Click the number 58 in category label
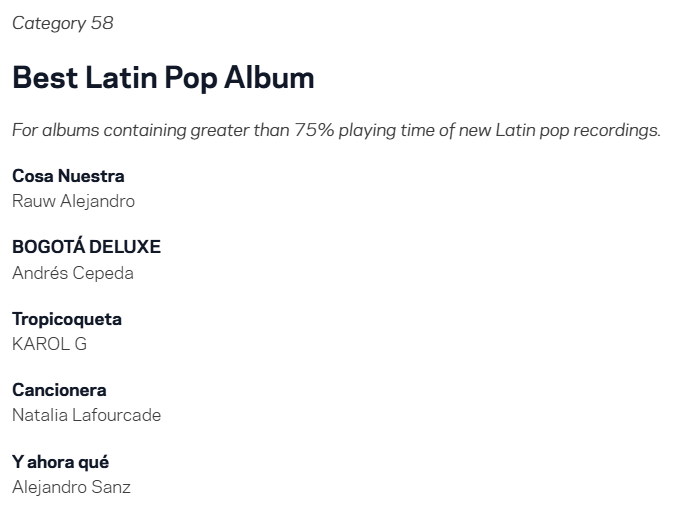This screenshot has width=686, height=511. 102,23
